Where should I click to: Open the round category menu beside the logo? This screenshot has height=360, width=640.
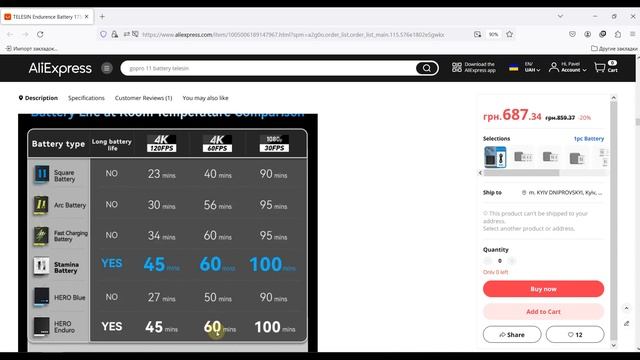click(107, 68)
